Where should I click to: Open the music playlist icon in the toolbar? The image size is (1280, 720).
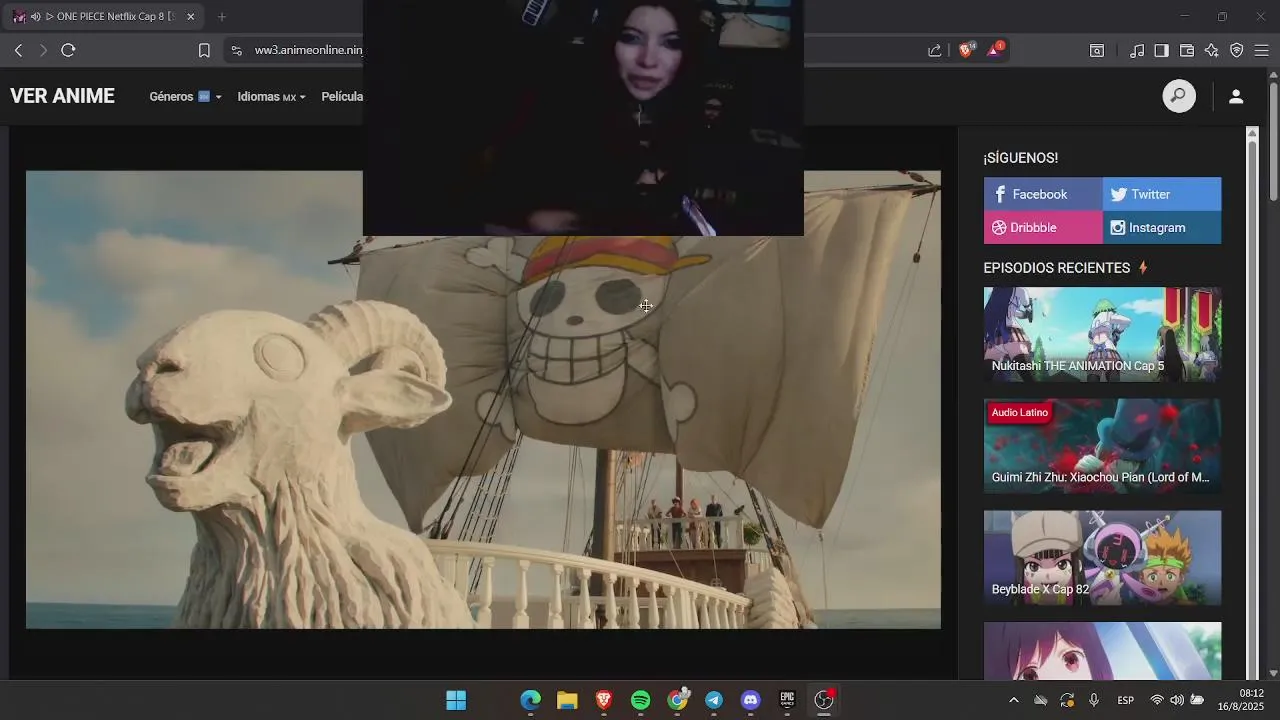1137,50
